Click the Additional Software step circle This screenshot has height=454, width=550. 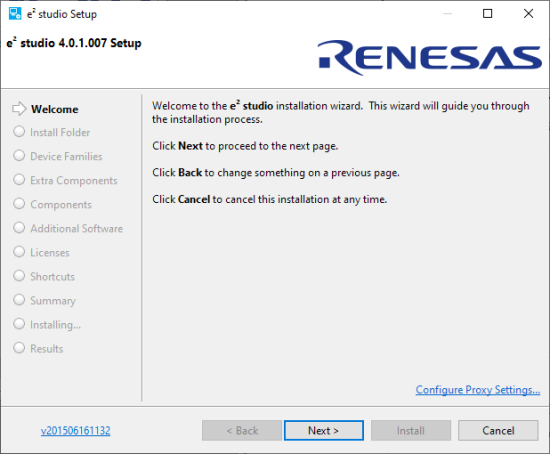(x=19, y=228)
